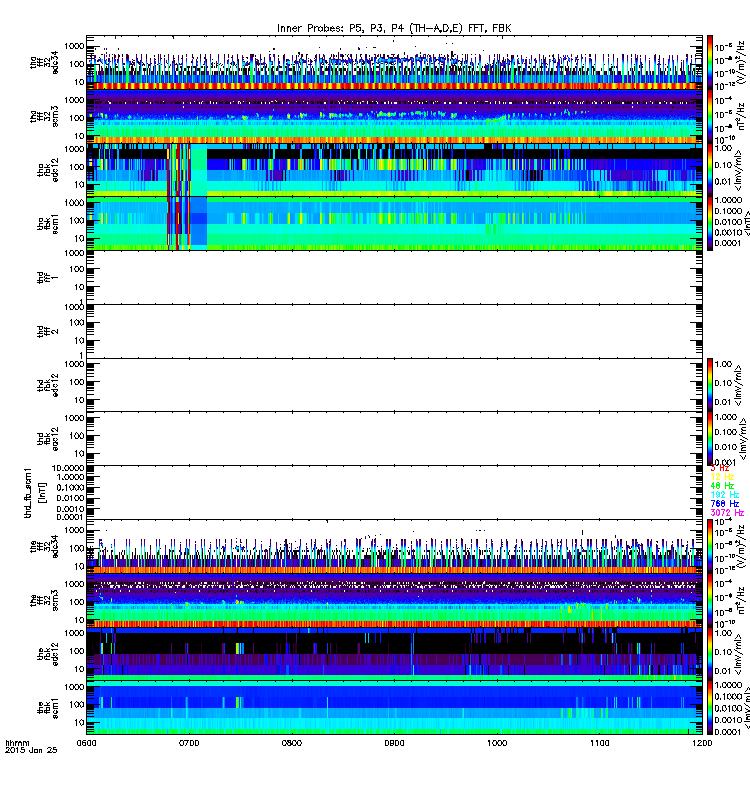750x800 pixels.
Task: Click the 'the fff 32 edc34' panel label
Action: (x=44, y=547)
